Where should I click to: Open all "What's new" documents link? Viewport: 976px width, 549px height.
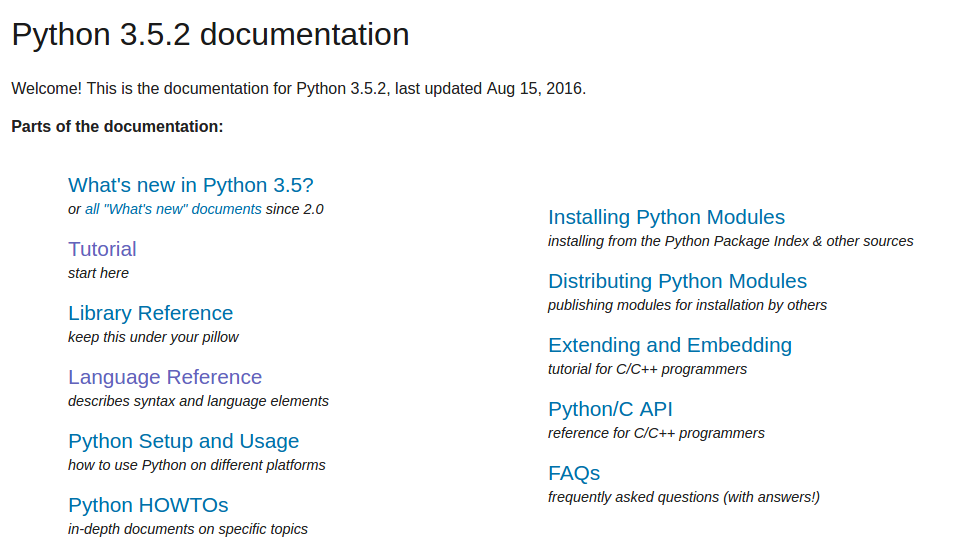[x=173, y=209]
